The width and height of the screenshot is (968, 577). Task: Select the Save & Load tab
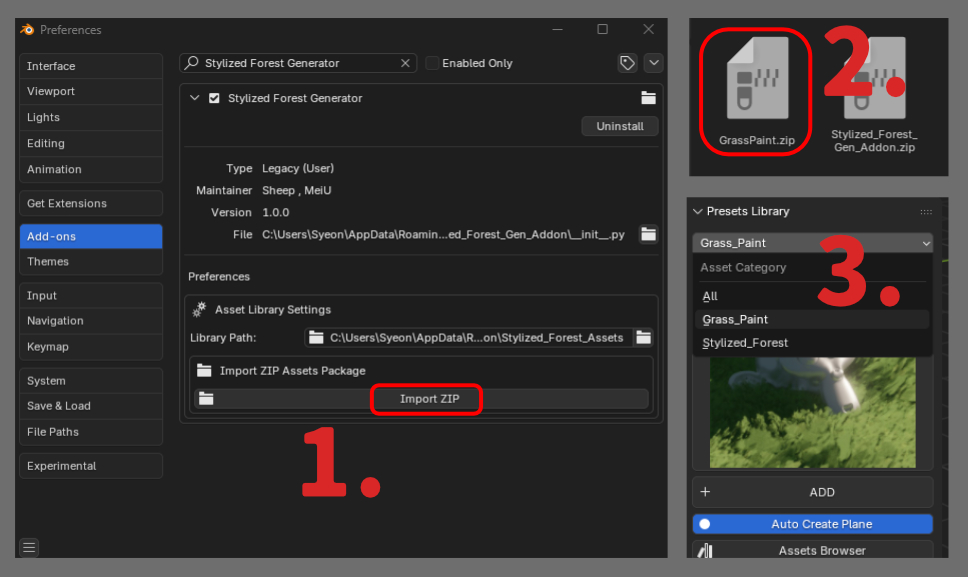(91, 406)
